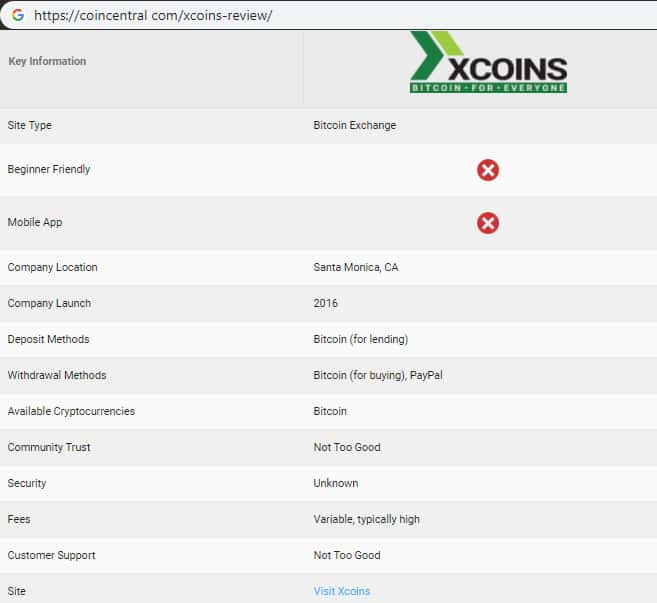Viewport: 657px width, 603px height.
Task: Click the Mobile App label
Action: pos(35,222)
